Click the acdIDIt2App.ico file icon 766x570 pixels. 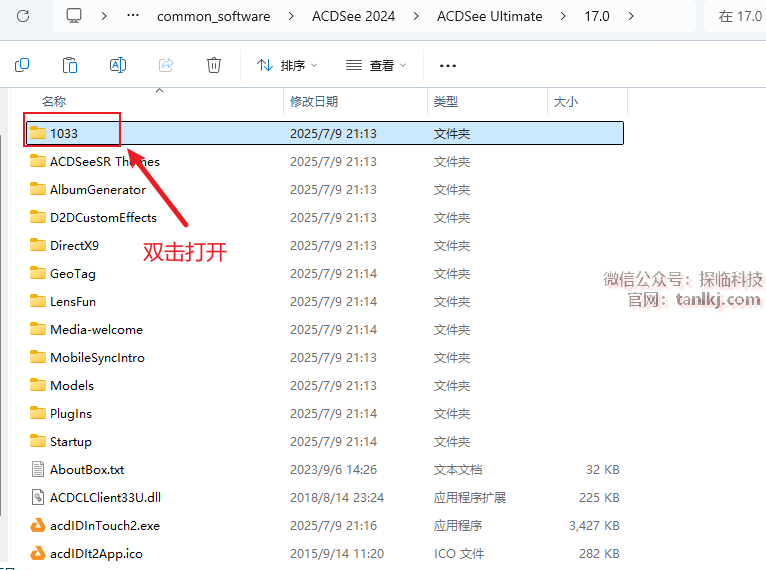pyautogui.click(x=38, y=553)
